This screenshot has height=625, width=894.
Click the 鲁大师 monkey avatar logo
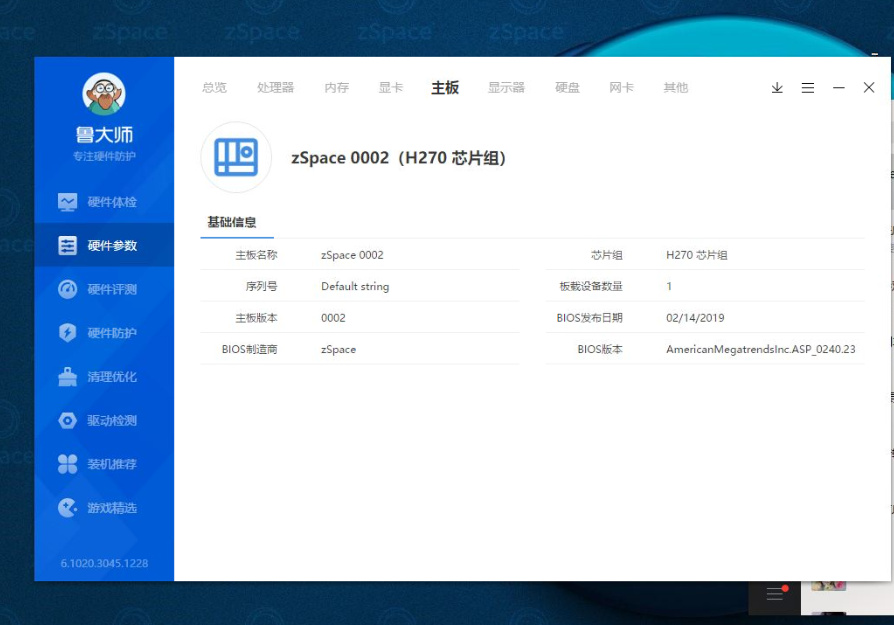104,94
